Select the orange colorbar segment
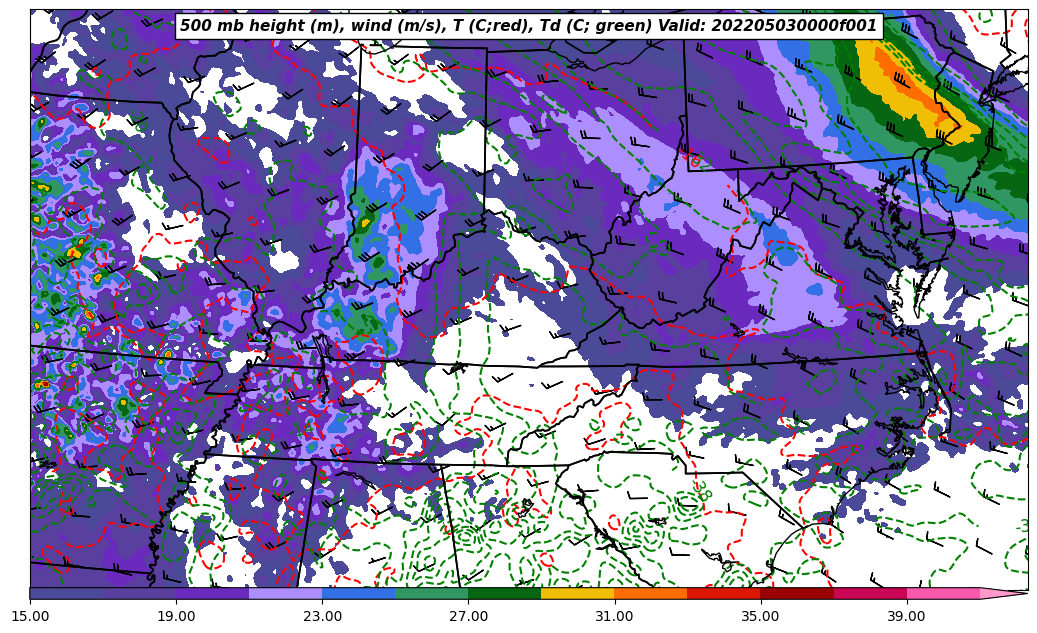The width and height of the screenshot is (1037, 633). point(651,593)
